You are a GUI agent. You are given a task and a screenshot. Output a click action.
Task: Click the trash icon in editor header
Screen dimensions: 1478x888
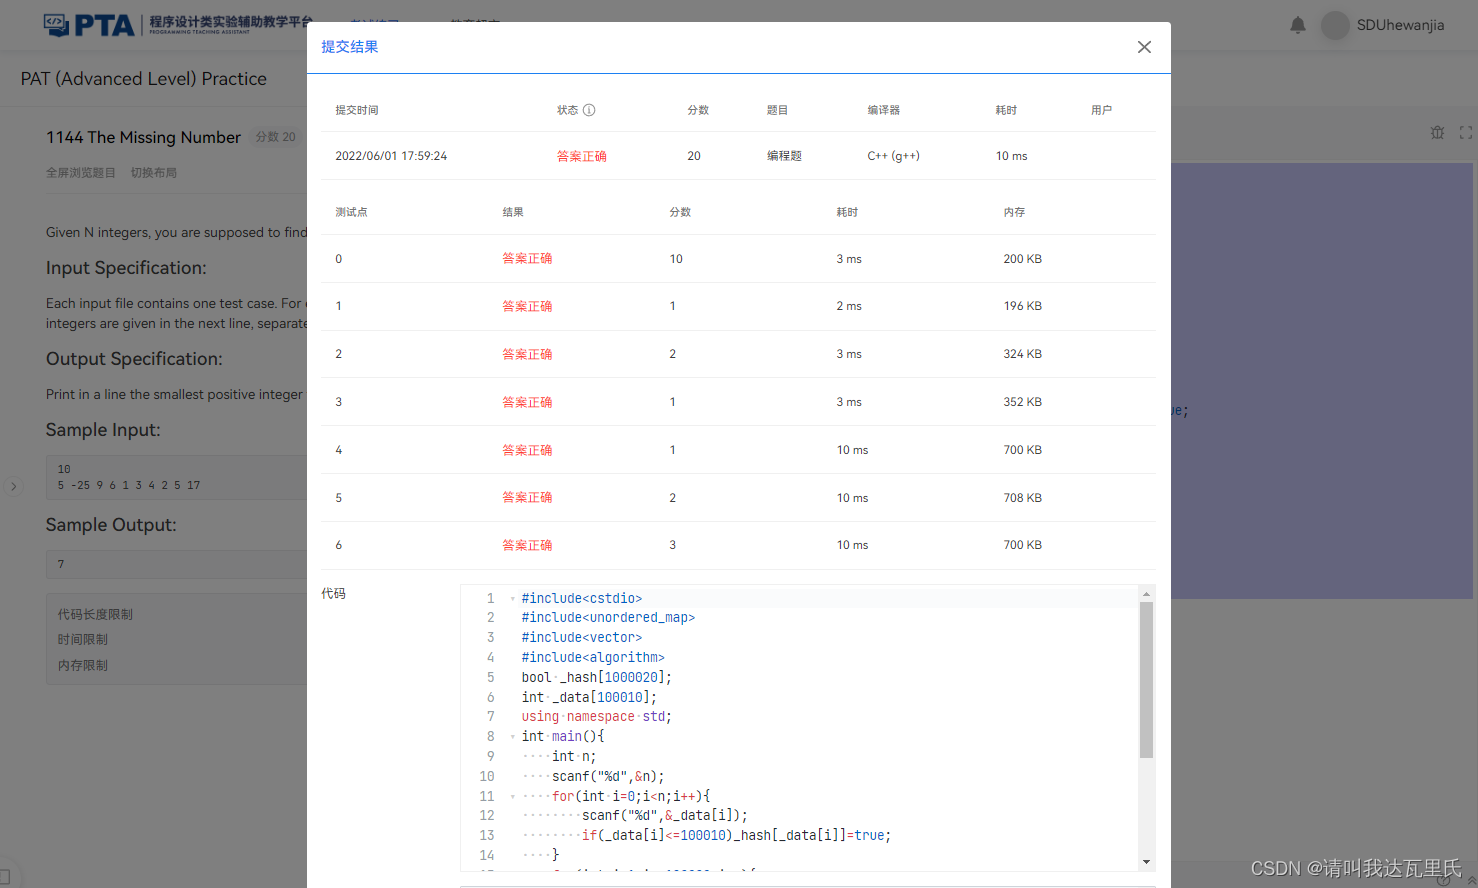[x=1437, y=132]
